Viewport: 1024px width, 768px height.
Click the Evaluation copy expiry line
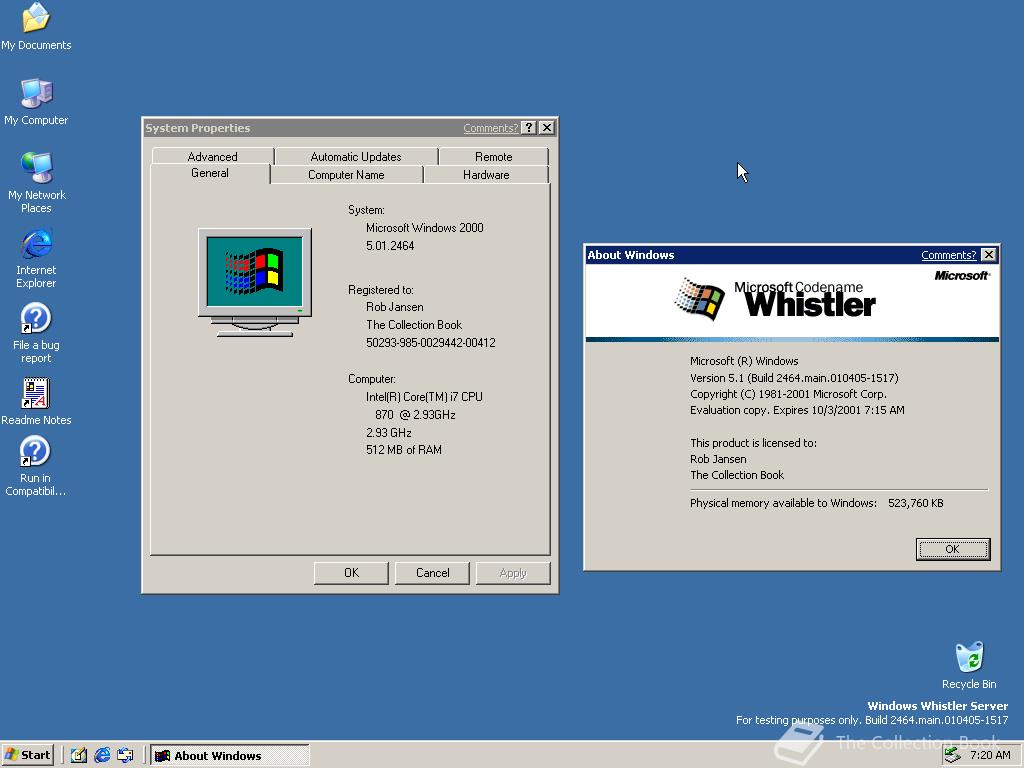[797, 410]
